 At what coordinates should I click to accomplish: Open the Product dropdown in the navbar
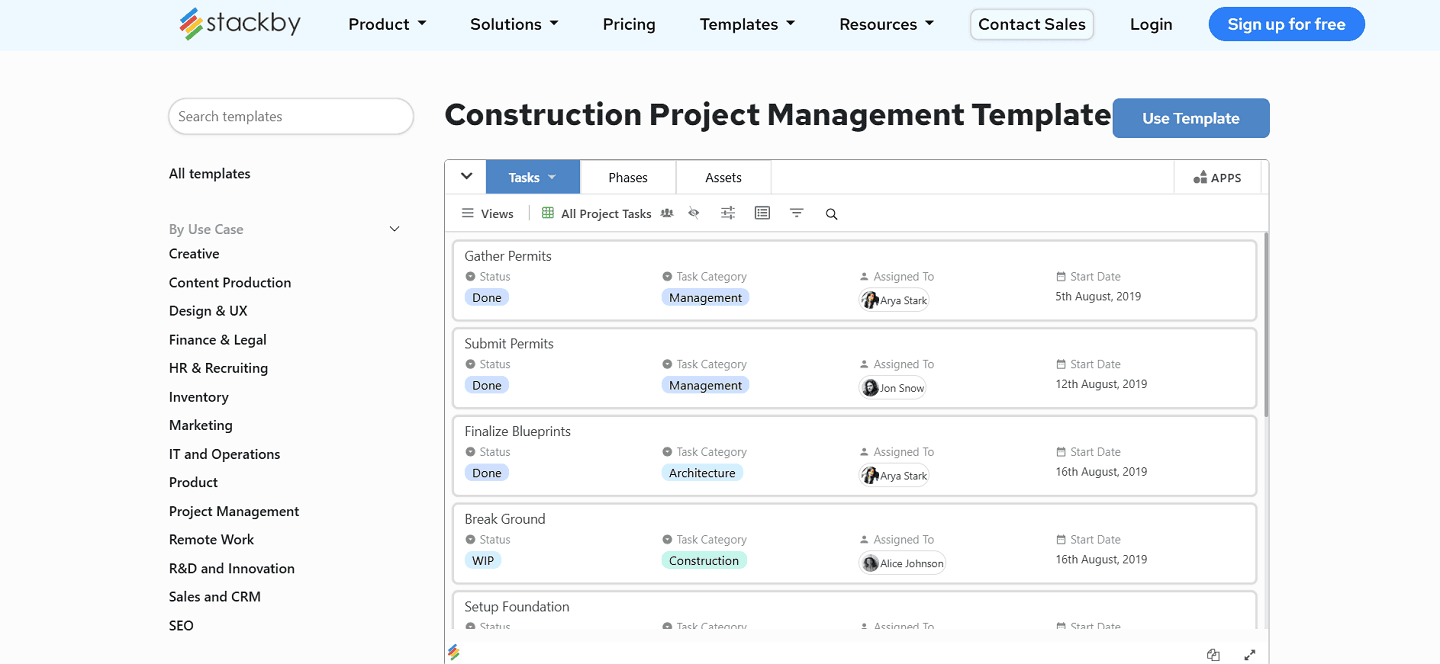[x=387, y=23]
